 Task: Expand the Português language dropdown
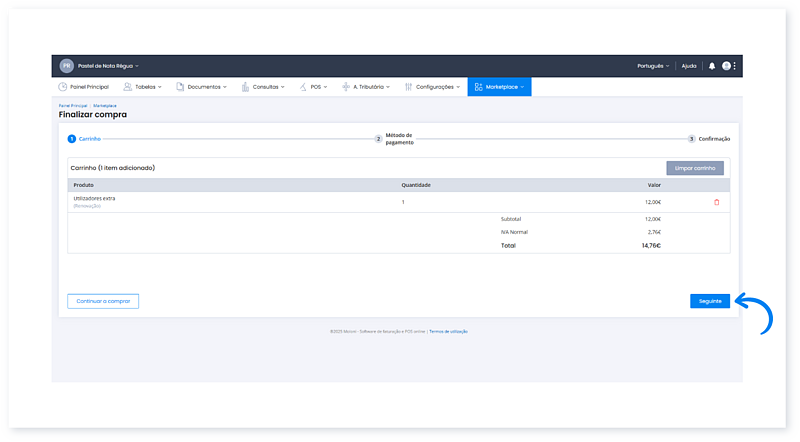(653, 66)
